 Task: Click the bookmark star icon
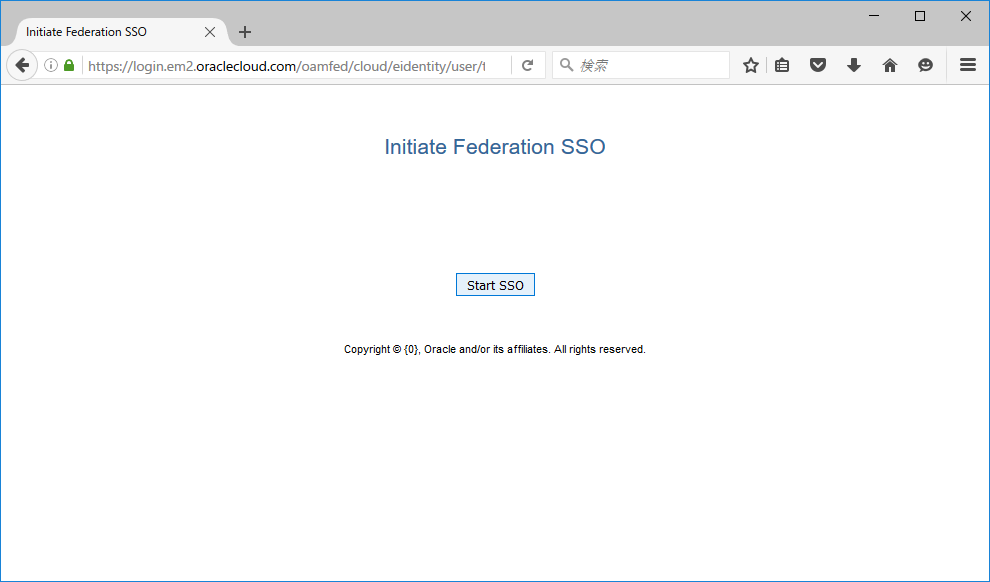(x=750, y=64)
